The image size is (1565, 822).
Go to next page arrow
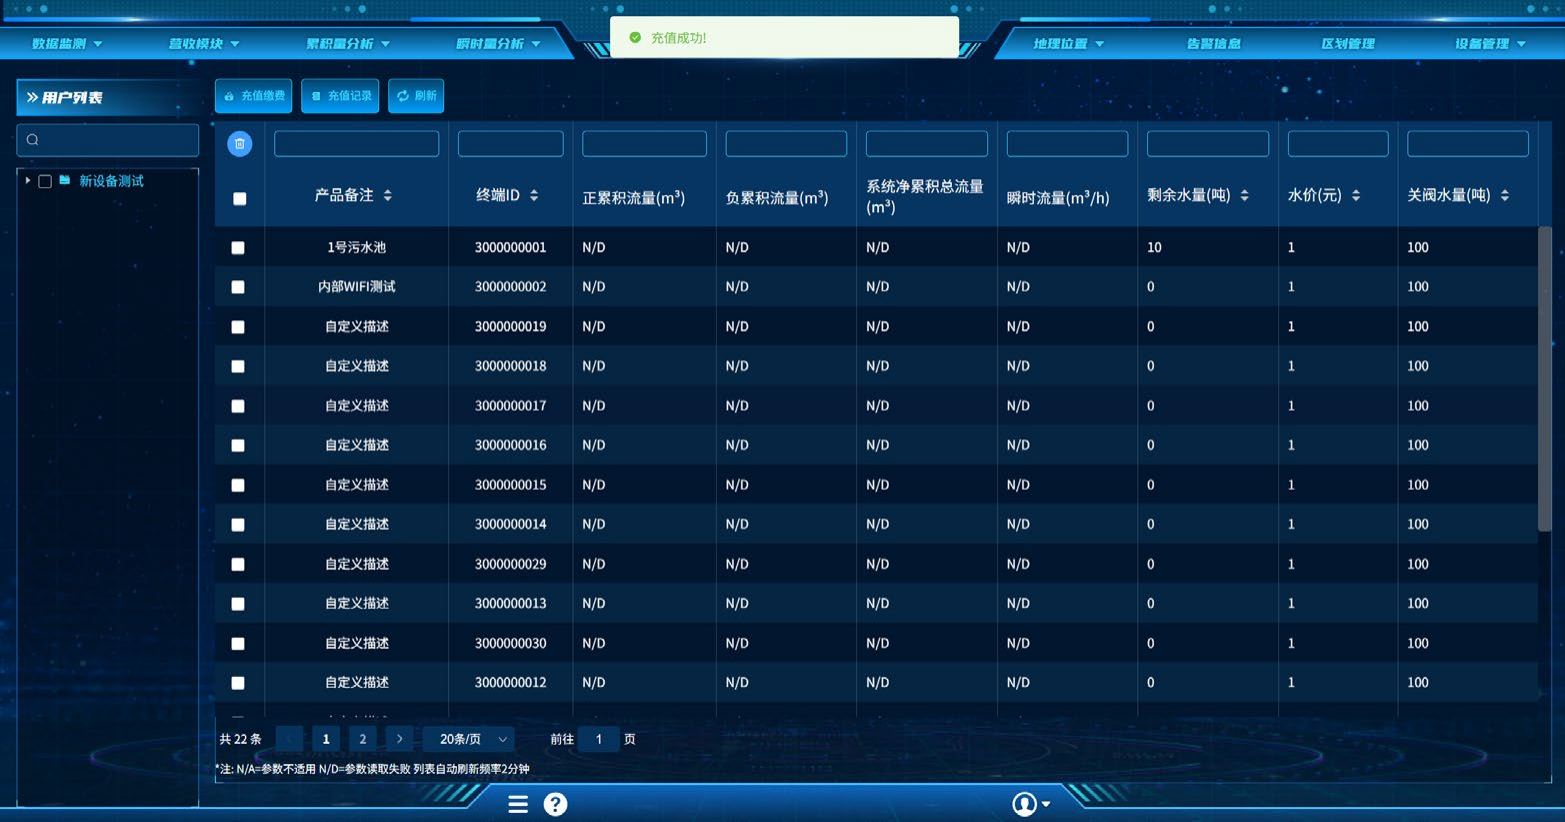[x=399, y=739]
